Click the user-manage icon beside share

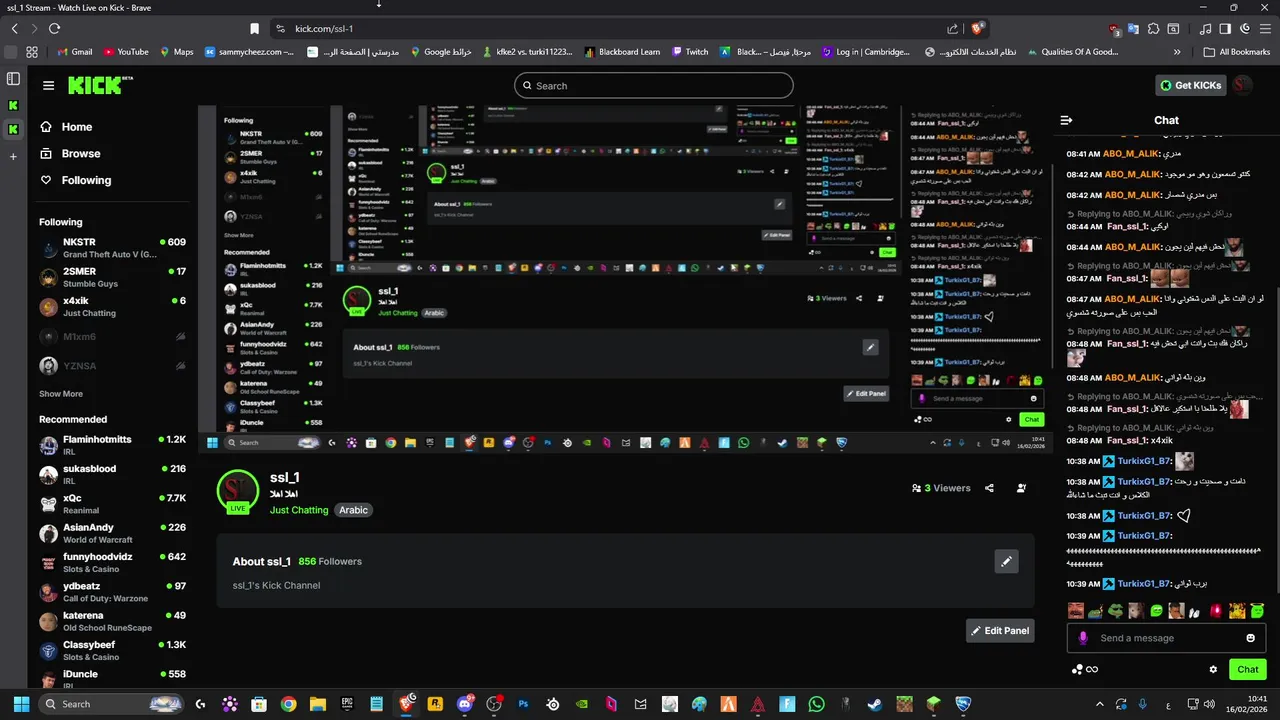tap(1021, 488)
